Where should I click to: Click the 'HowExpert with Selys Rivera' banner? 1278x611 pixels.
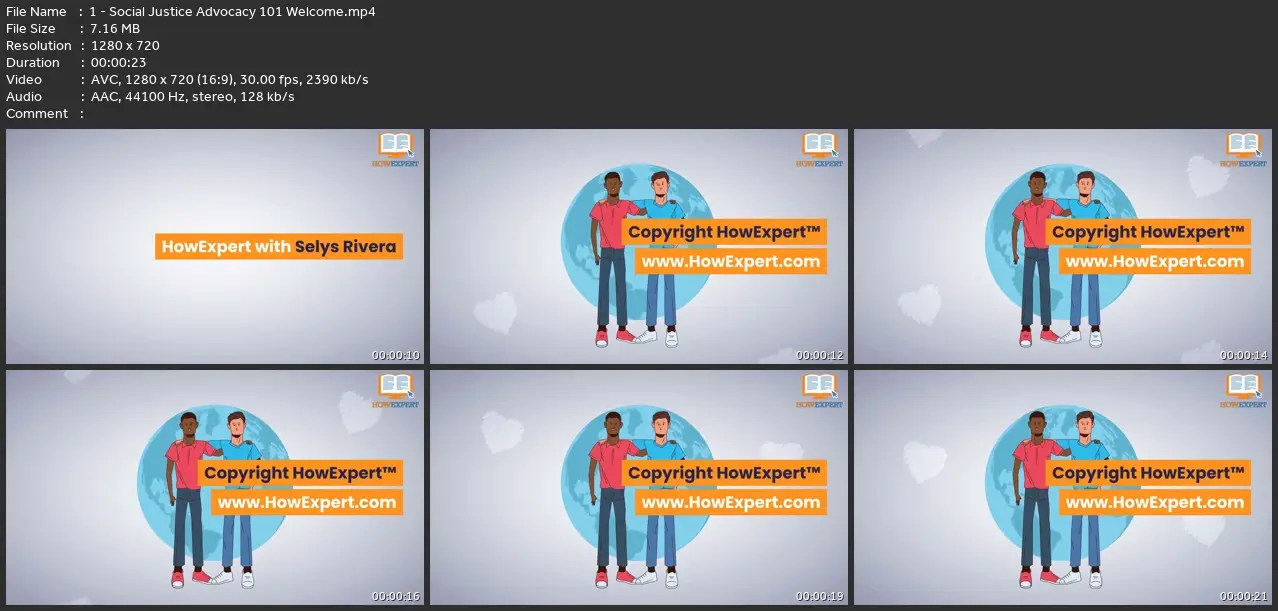(279, 246)
